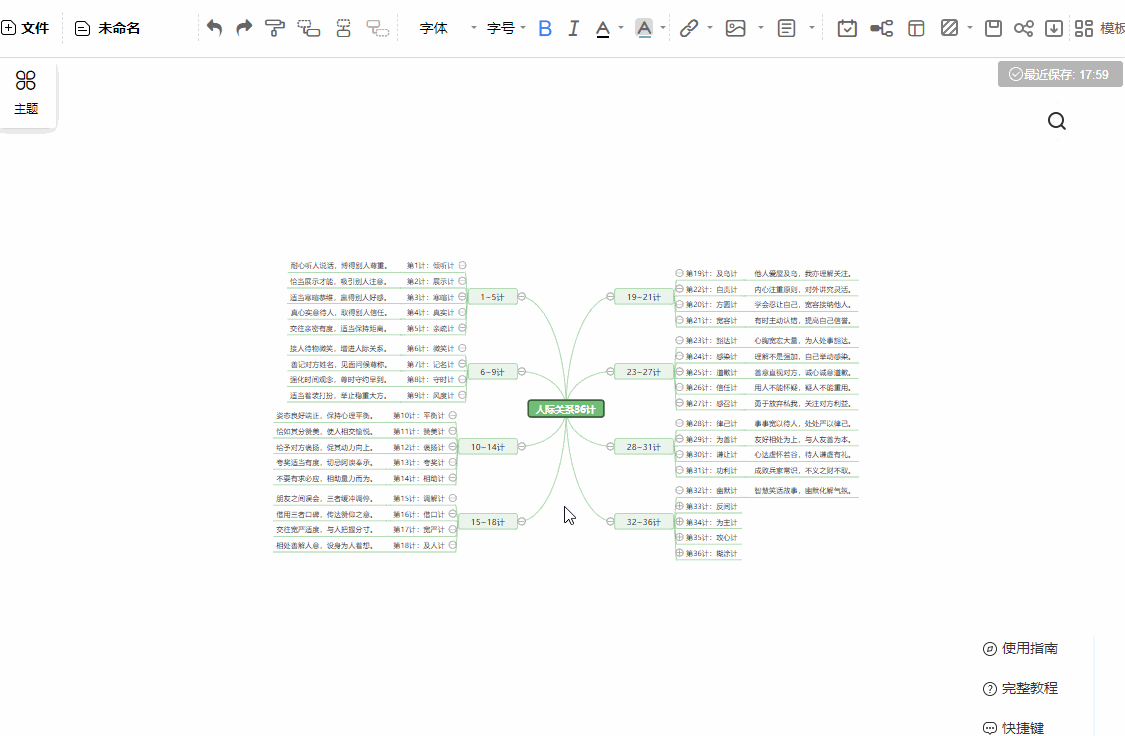Image resolution: width=1125 pixels, height=736 pixels.
Task: Open the 使用指南 user guide link
Action: [1020, 648]
